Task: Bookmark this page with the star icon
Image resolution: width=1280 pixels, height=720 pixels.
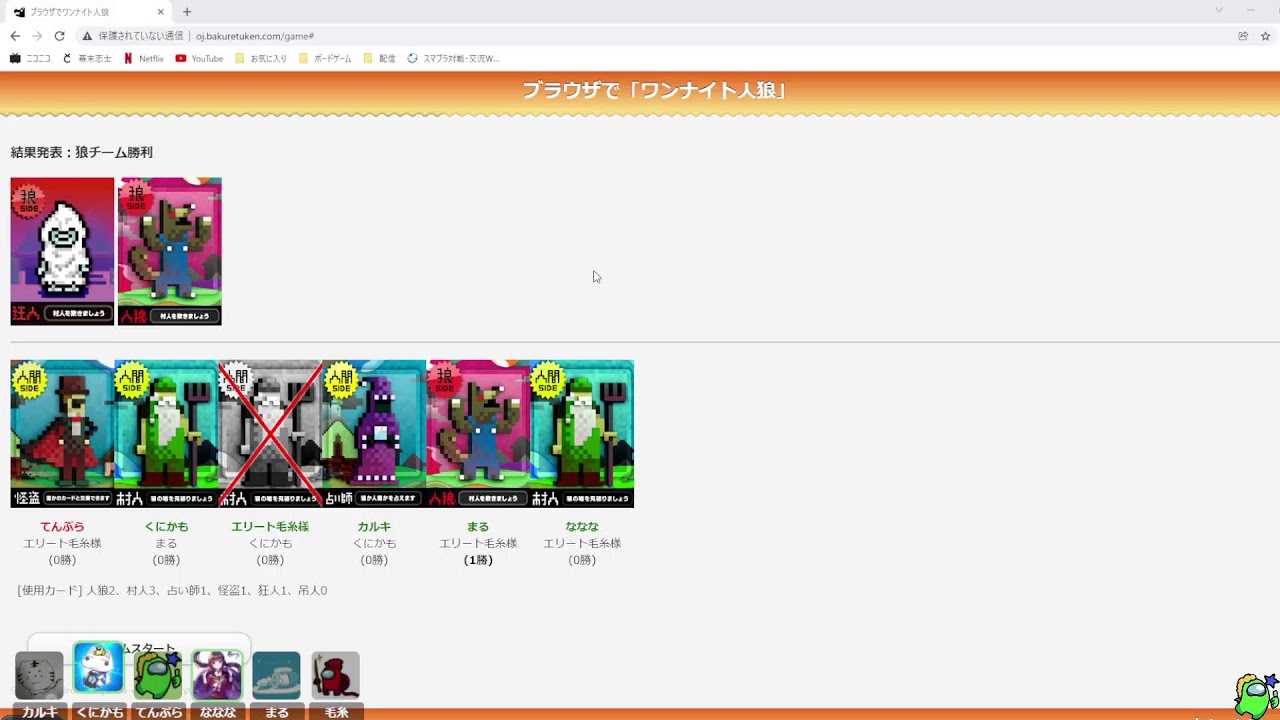Action: [x=1265, y=36]
